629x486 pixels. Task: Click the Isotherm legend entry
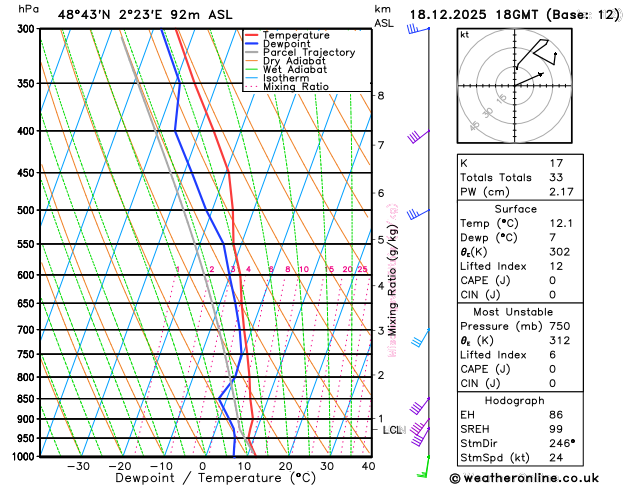[x=277, y=78]
